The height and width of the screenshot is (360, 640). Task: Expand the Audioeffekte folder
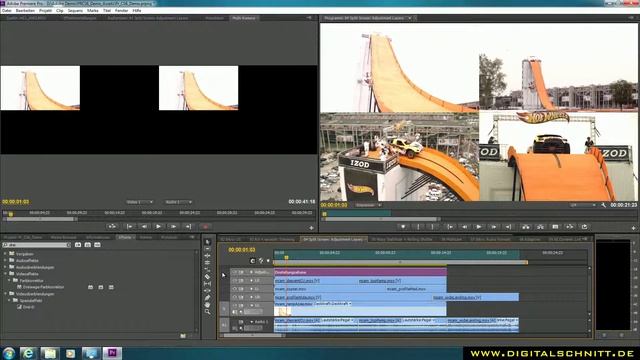pos(5,260)
